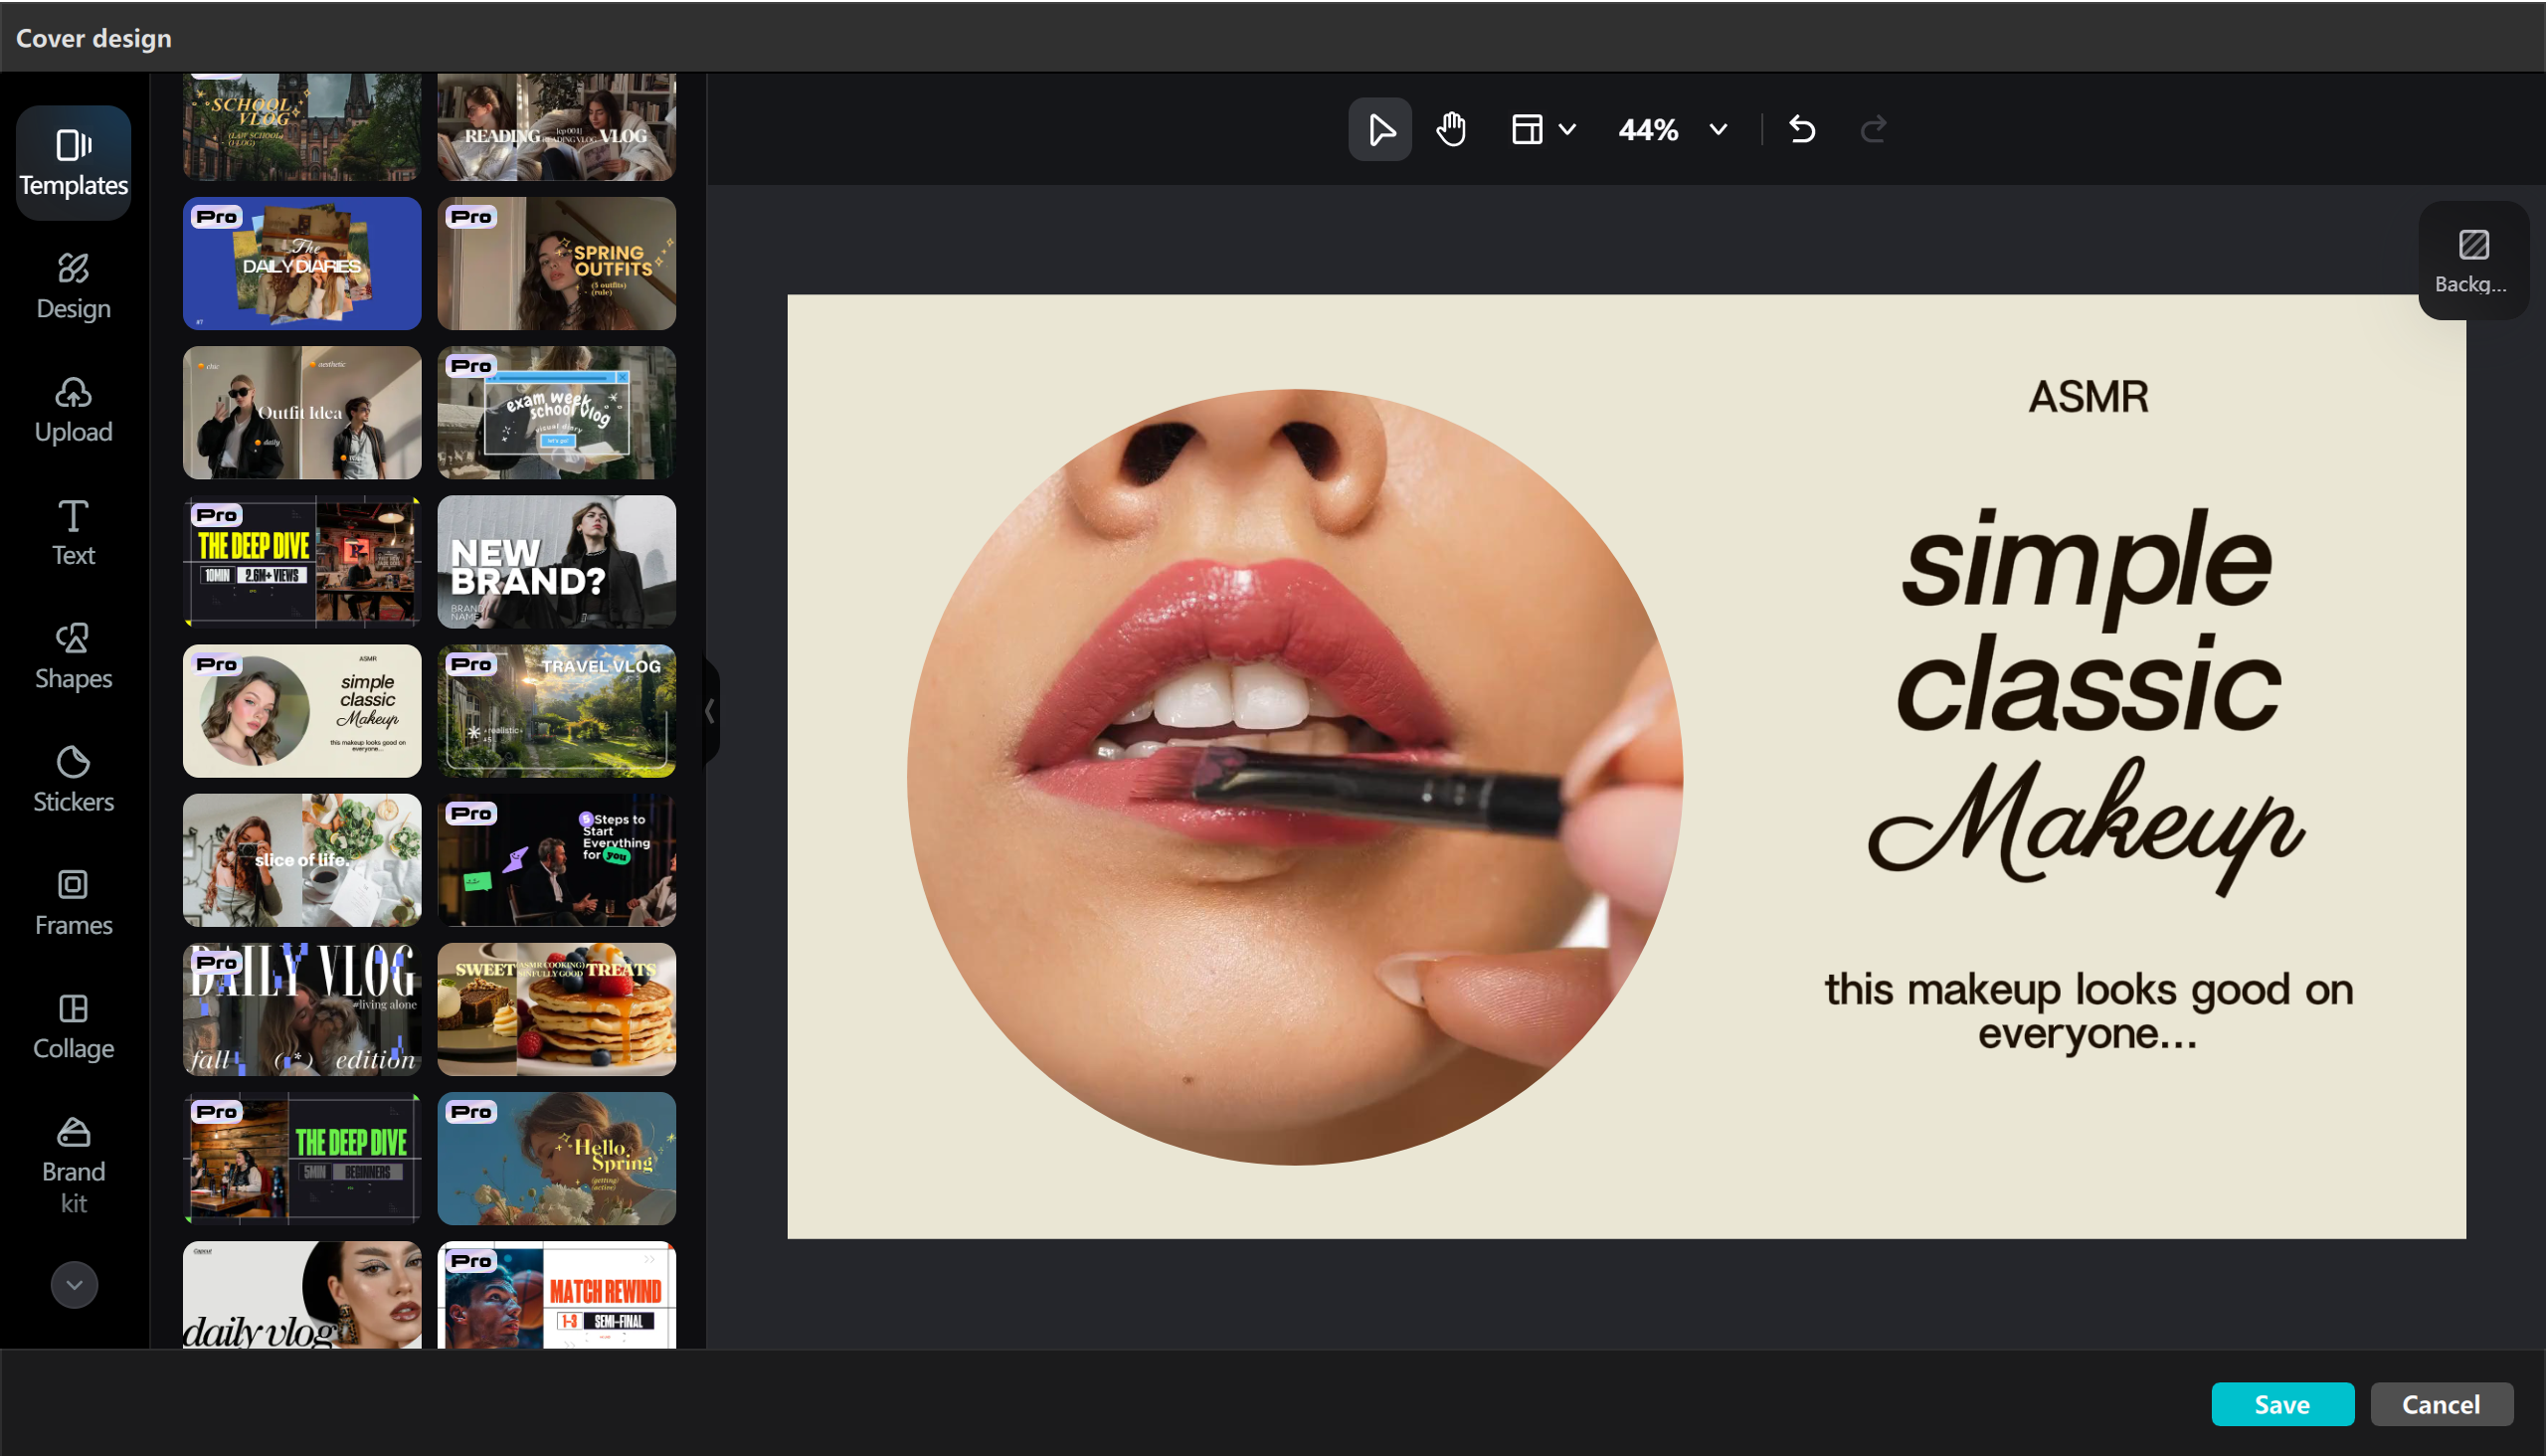Open the Brand kit panel
The width and height of the screenshot is (2546, 1456).
(x=73, y=1163)
